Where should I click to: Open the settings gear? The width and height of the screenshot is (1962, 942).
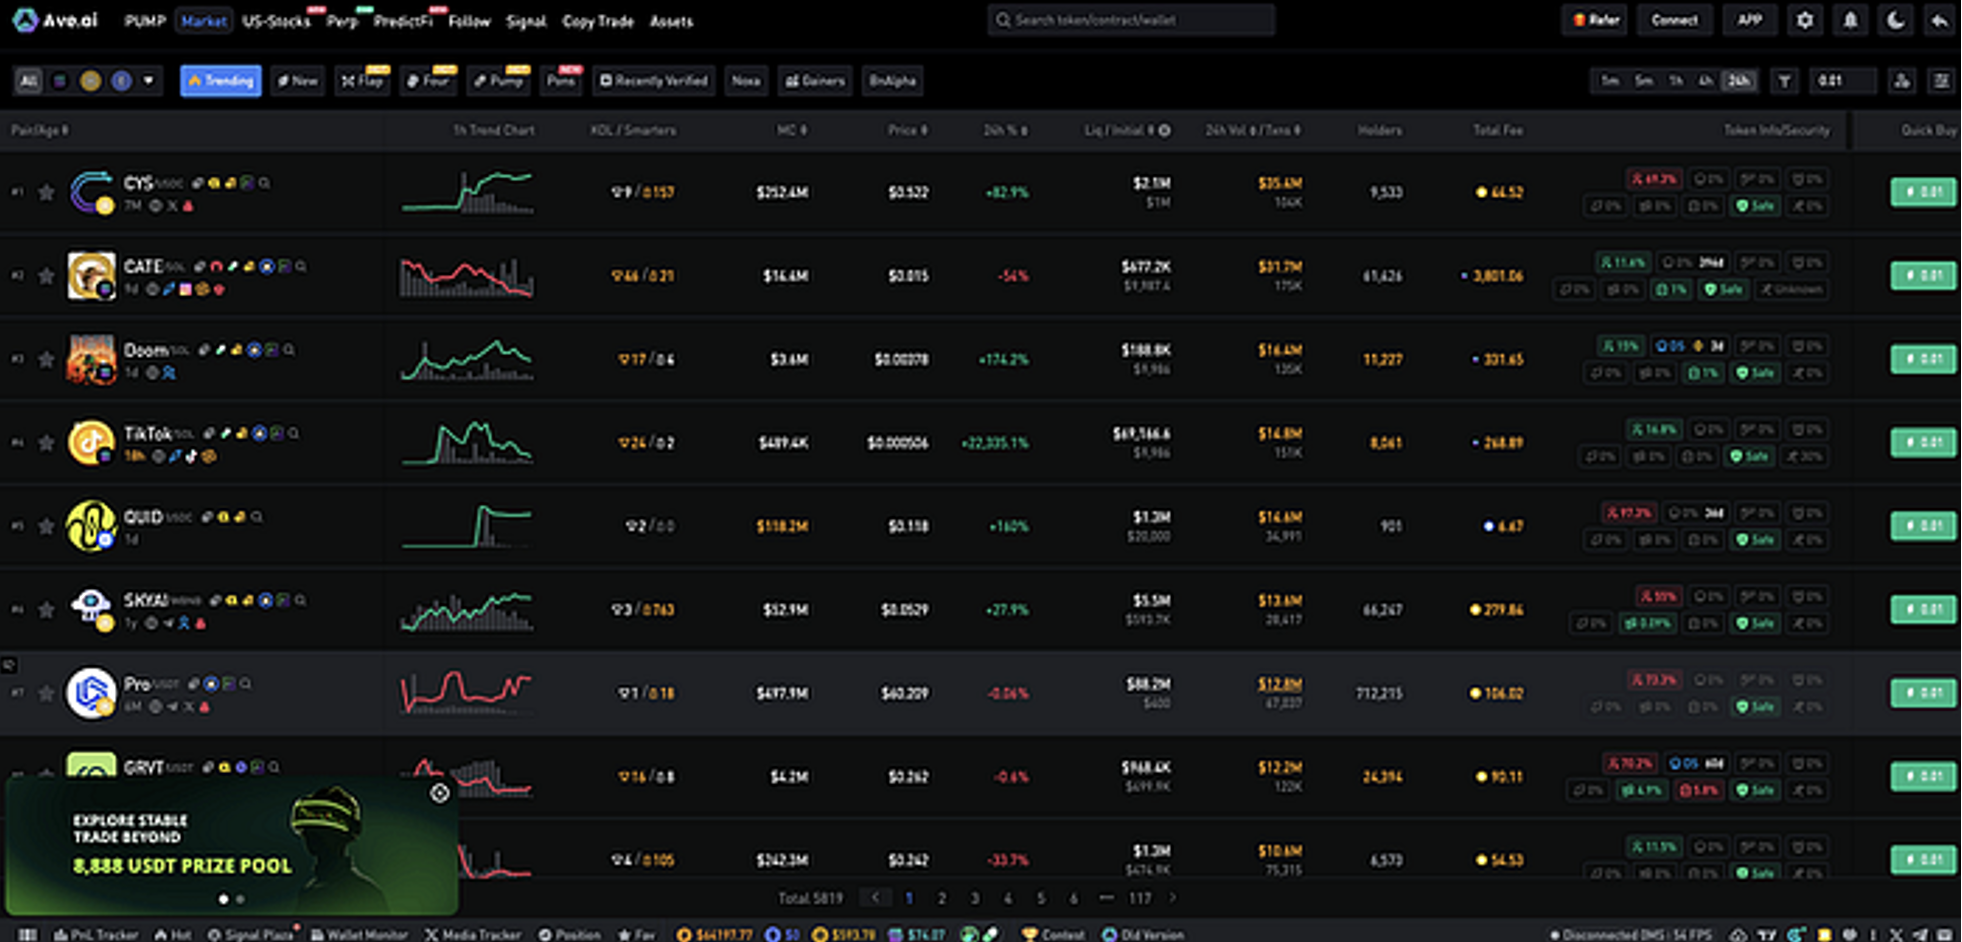click(x=1805, y=20)
